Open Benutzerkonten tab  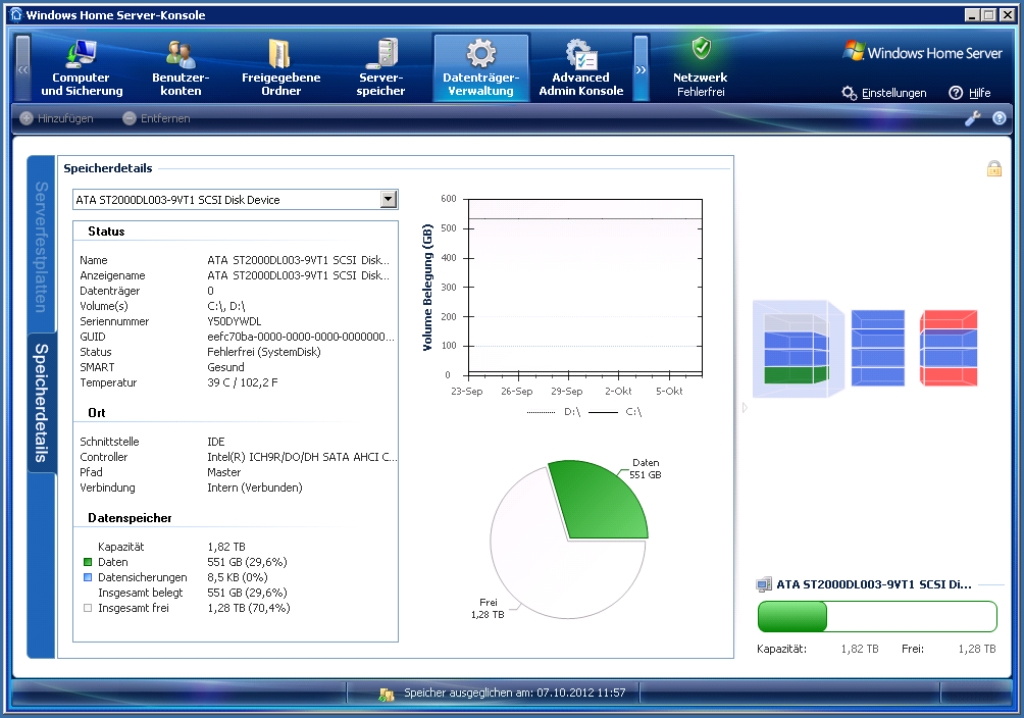click(x=181, y=68)
